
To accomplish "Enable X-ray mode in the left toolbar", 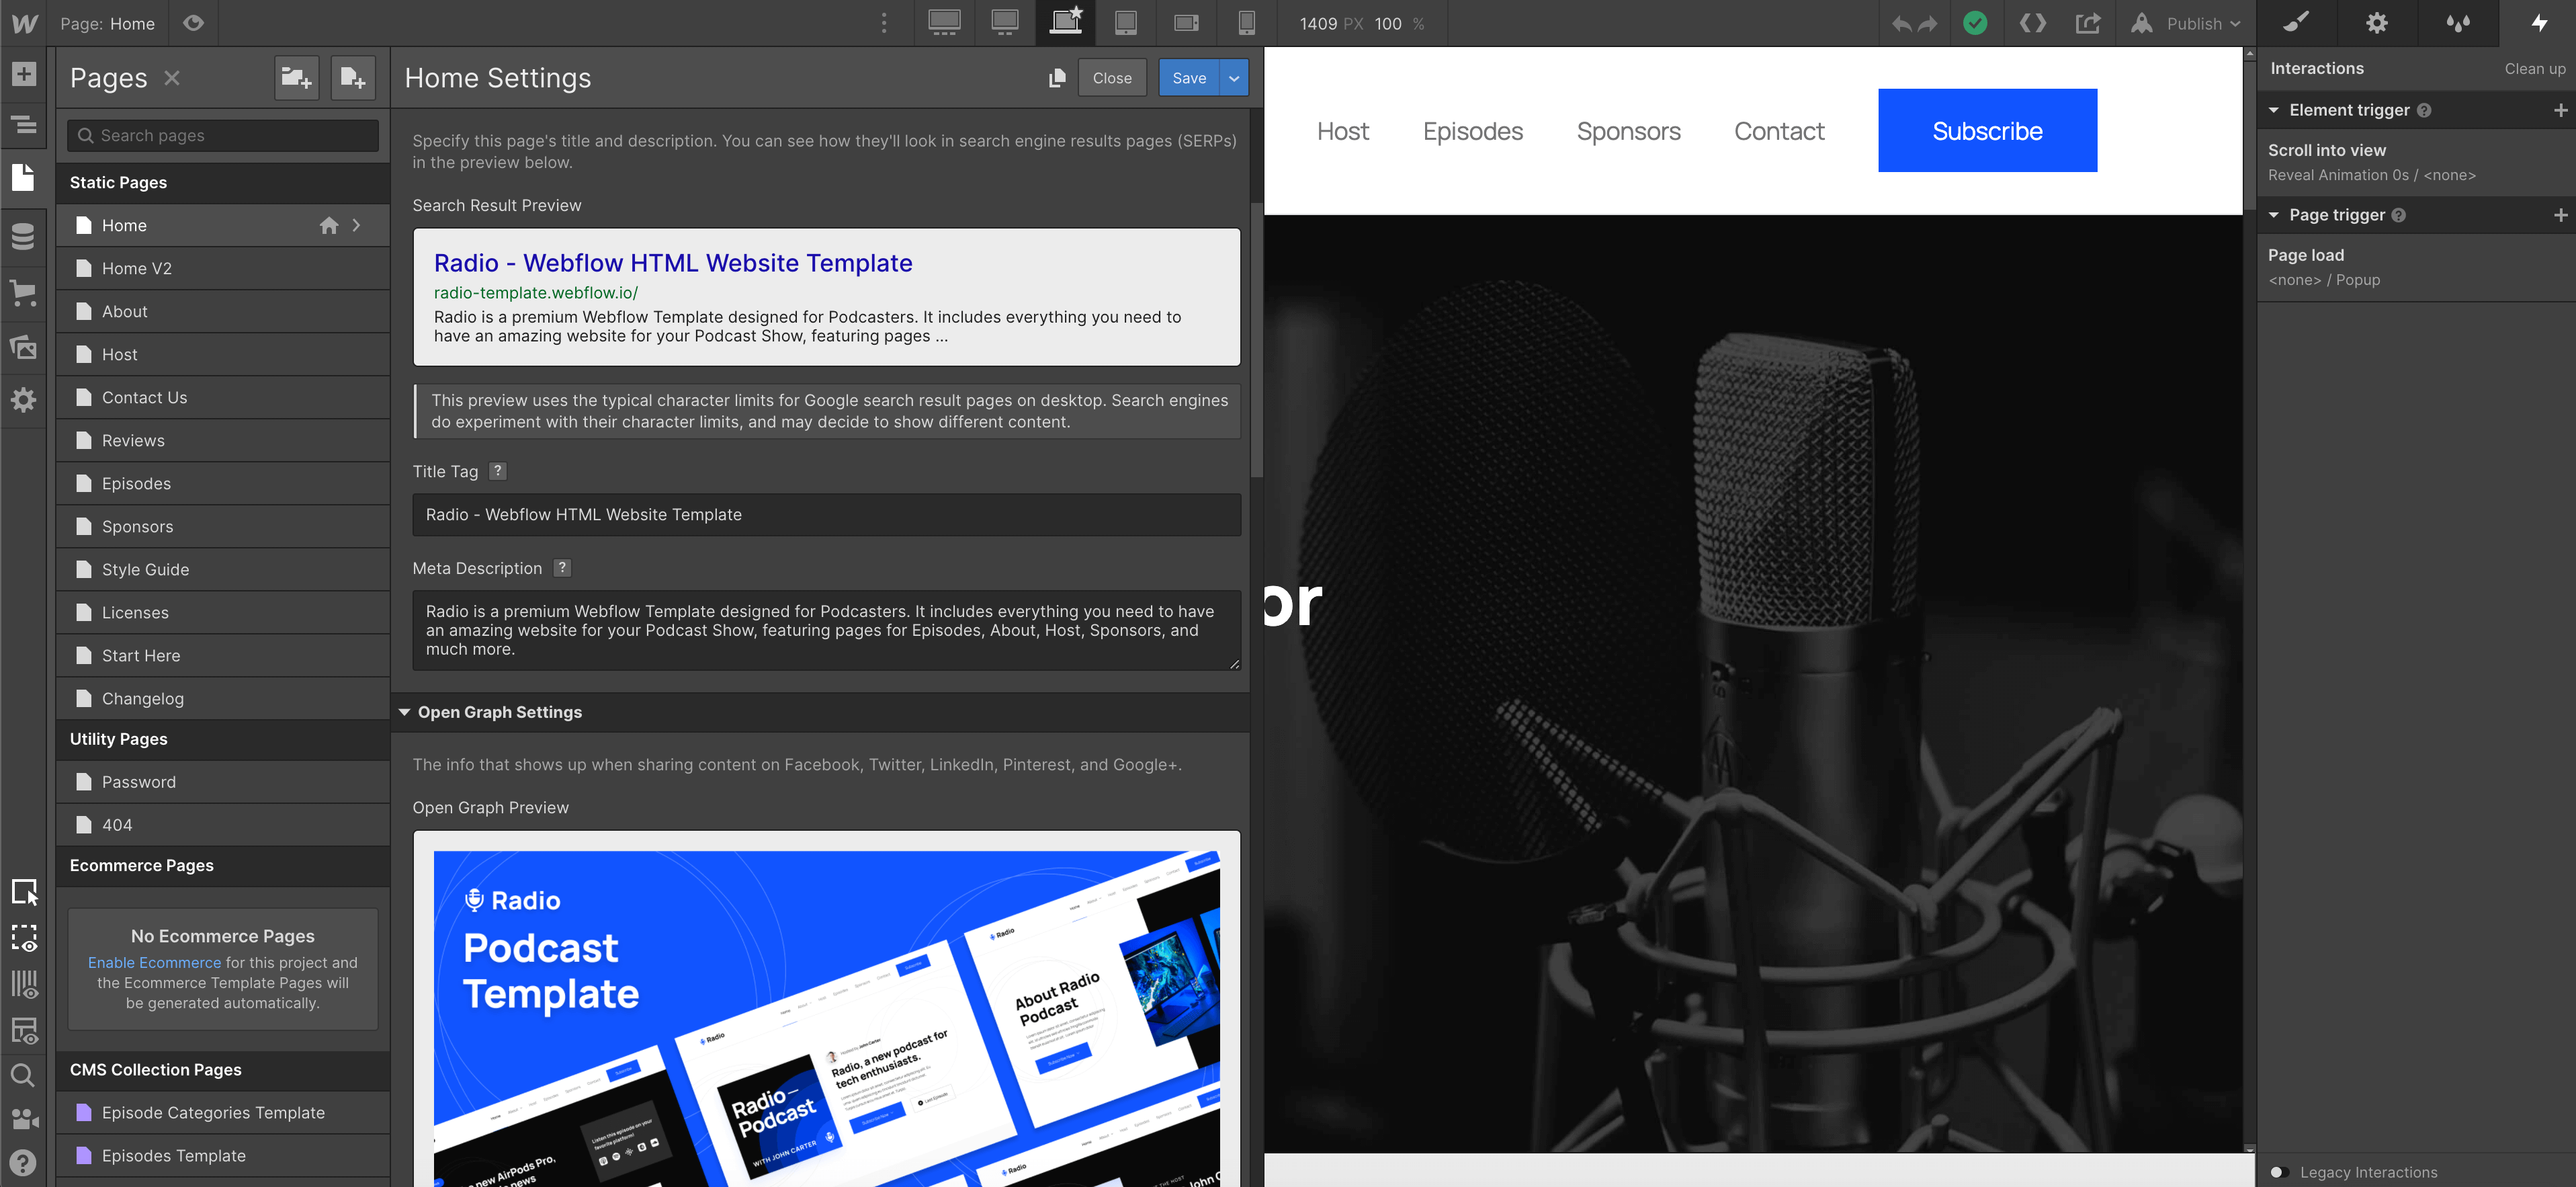I will tap(24, 938).
